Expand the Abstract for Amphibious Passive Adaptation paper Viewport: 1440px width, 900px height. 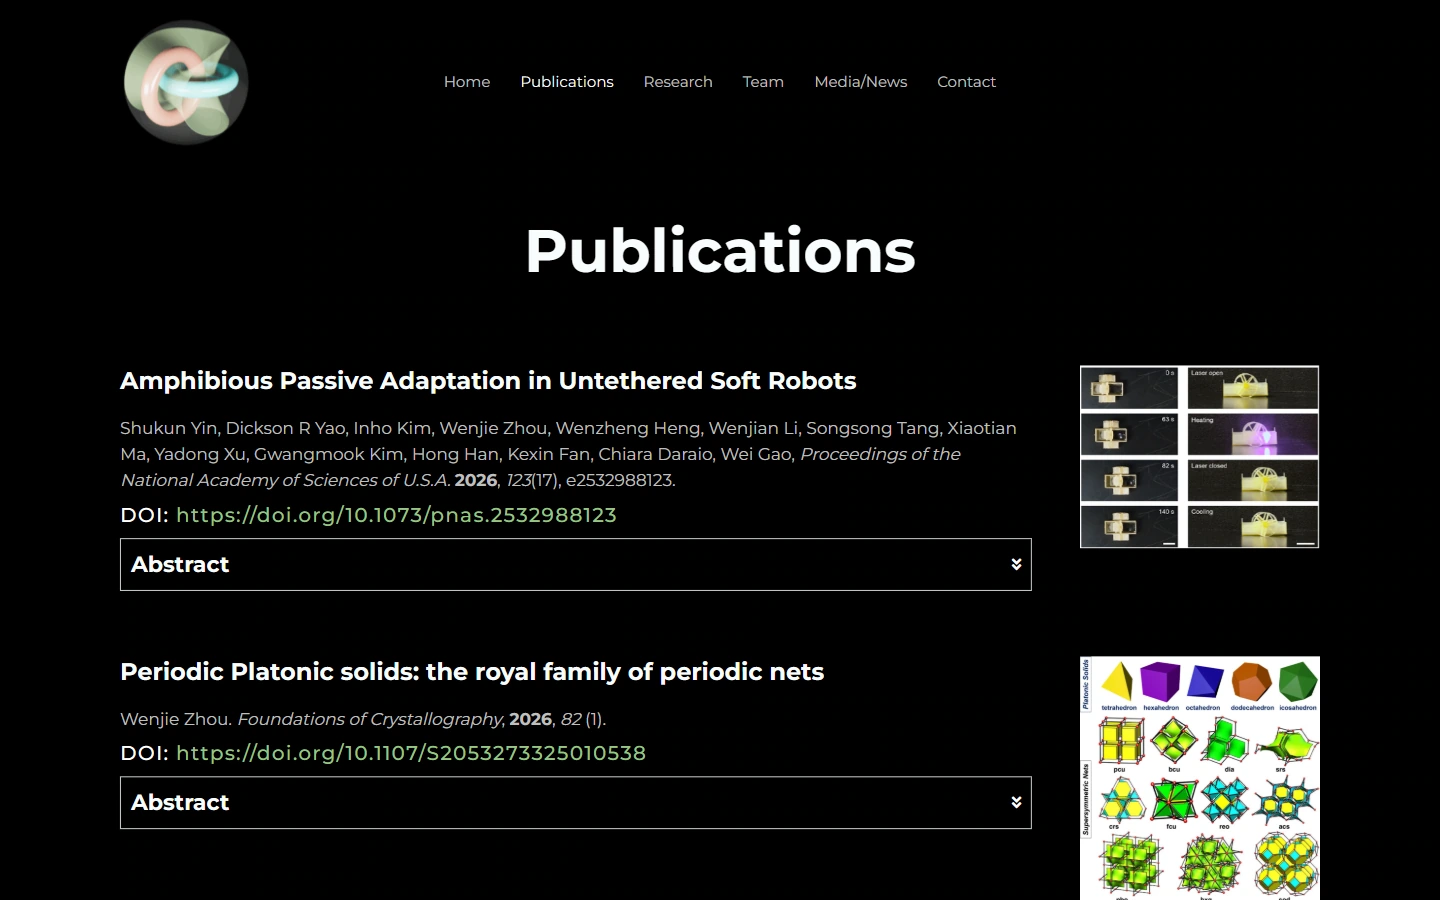576,565
